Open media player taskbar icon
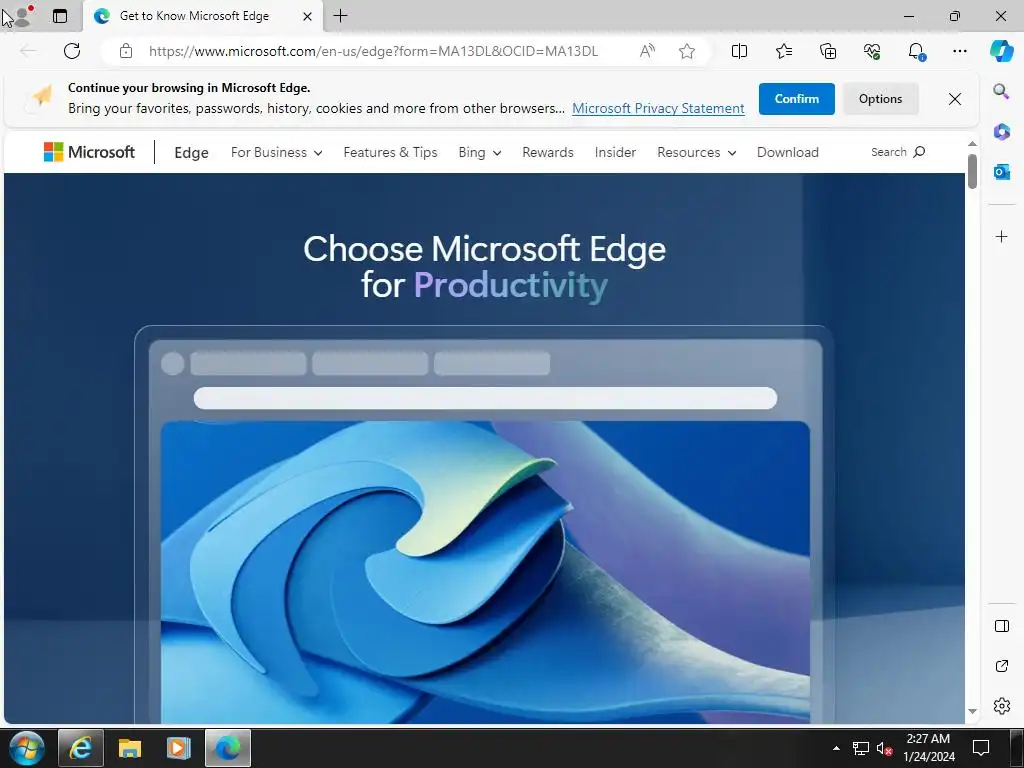This screenshot has width=1024, height=768. point(178,748)
